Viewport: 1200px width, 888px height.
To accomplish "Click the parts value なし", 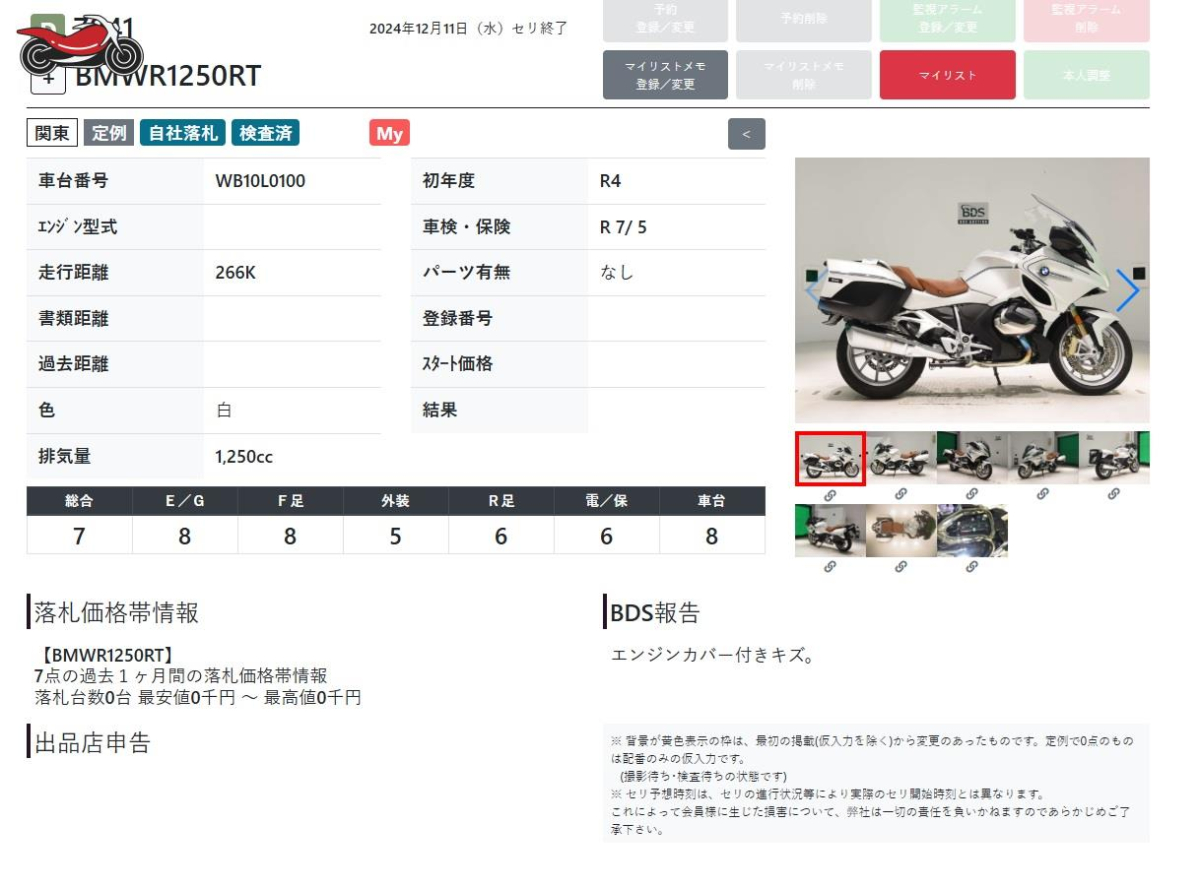I will pyautogui.click(x=617, y=273).
